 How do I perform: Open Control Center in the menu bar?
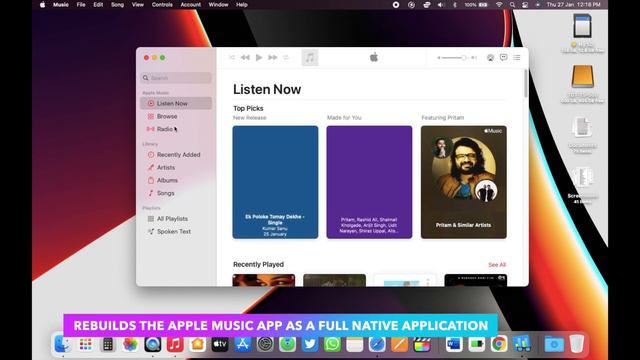(x=525, y=5)
